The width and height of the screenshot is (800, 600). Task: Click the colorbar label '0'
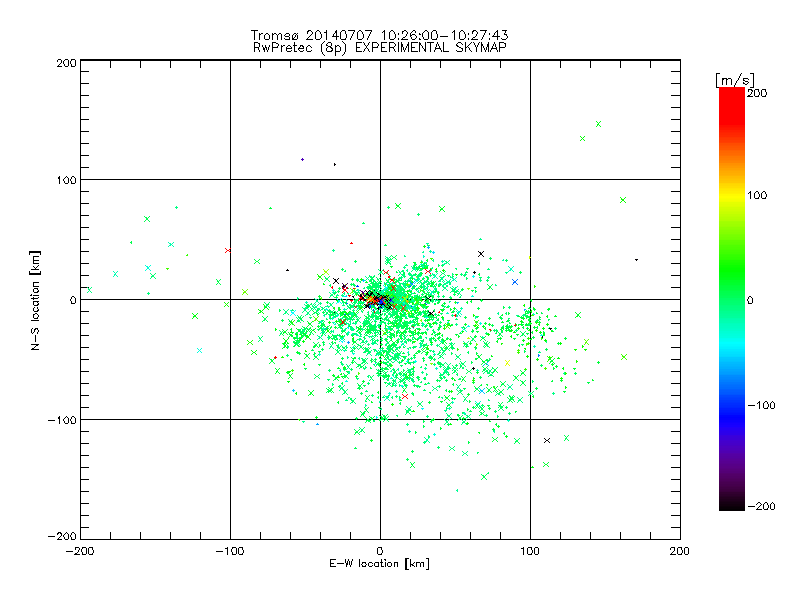(750, 300)
